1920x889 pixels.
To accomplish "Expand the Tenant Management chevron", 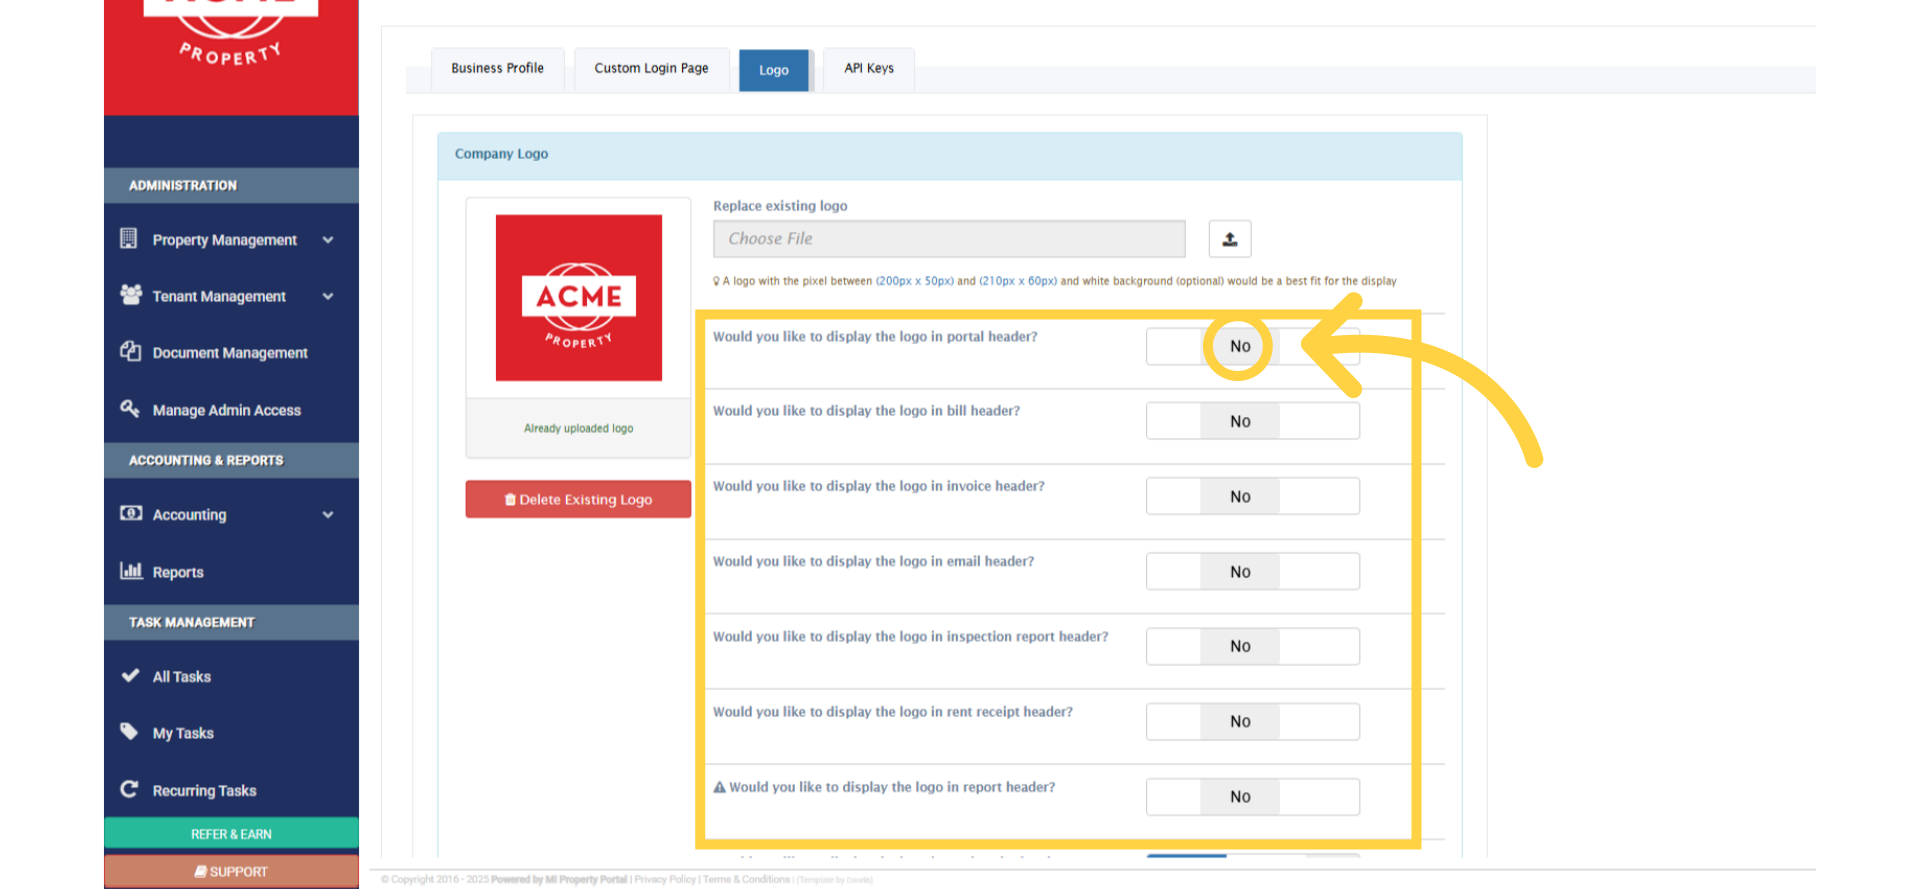I will tap(328, 296).
